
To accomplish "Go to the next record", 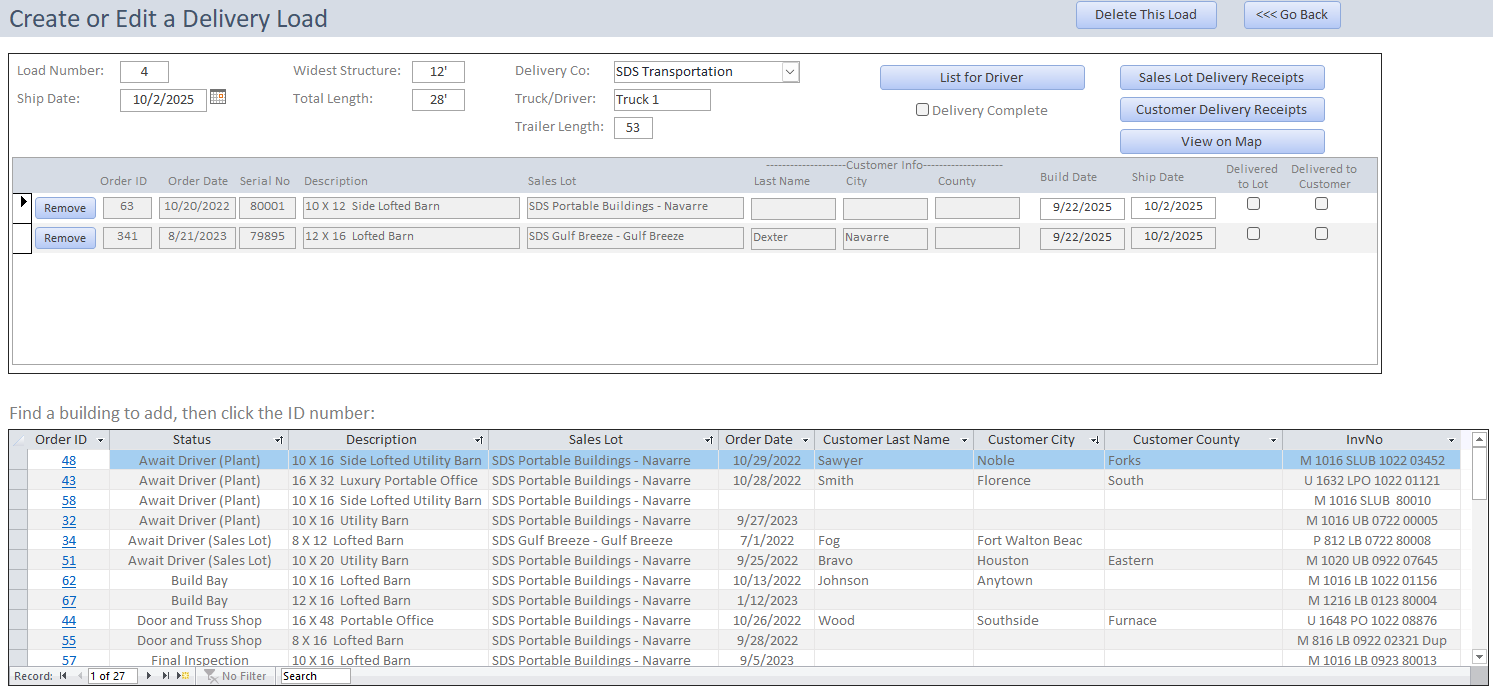I will coord(150,676).
